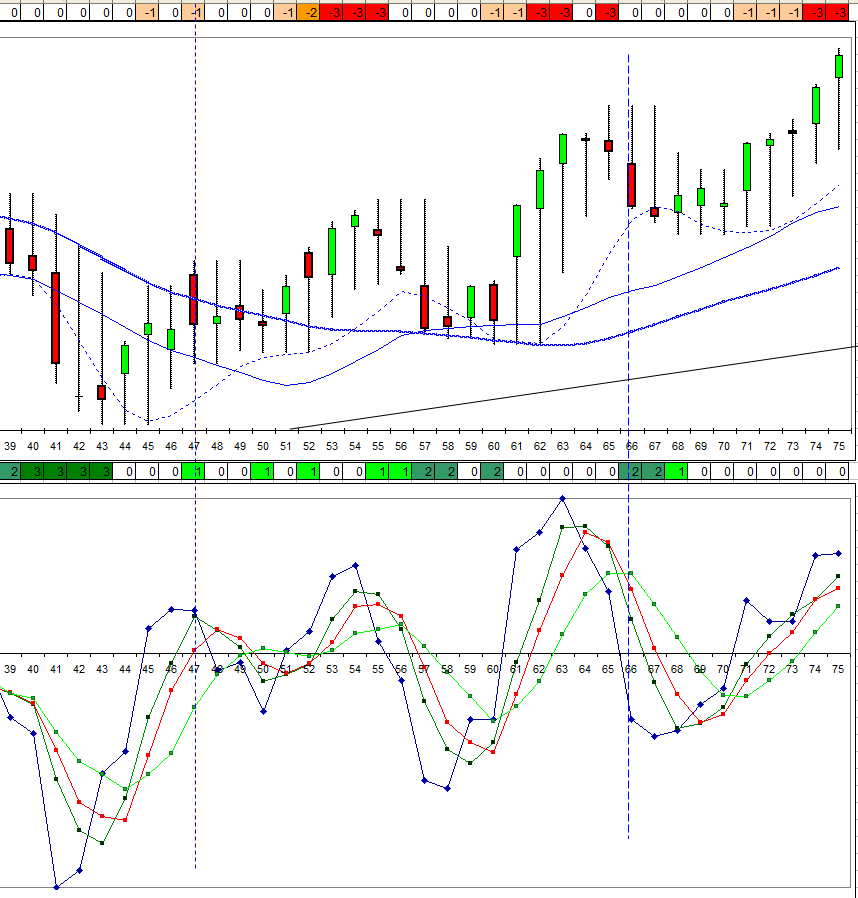Select the bright green "1" middle-row cell at bar 52
This screenshot has height=898, width=858.
(309, 472)
